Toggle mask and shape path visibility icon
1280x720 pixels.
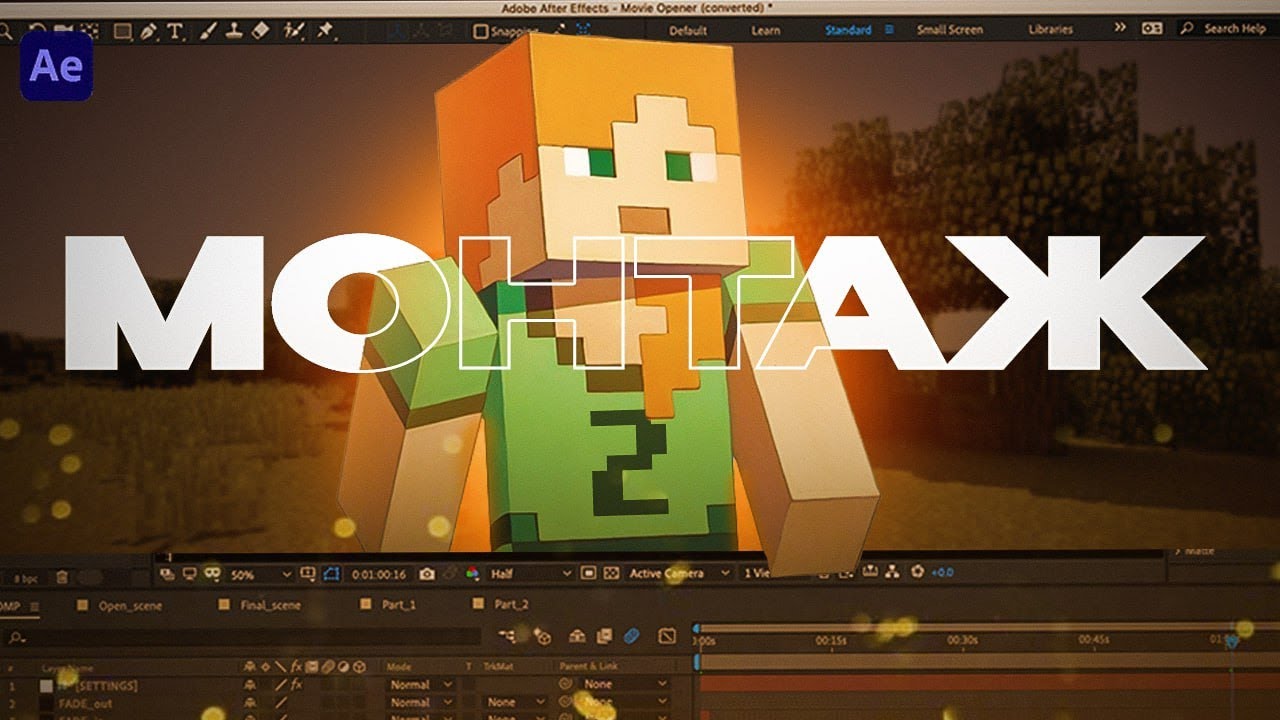[x=330, y=573]
